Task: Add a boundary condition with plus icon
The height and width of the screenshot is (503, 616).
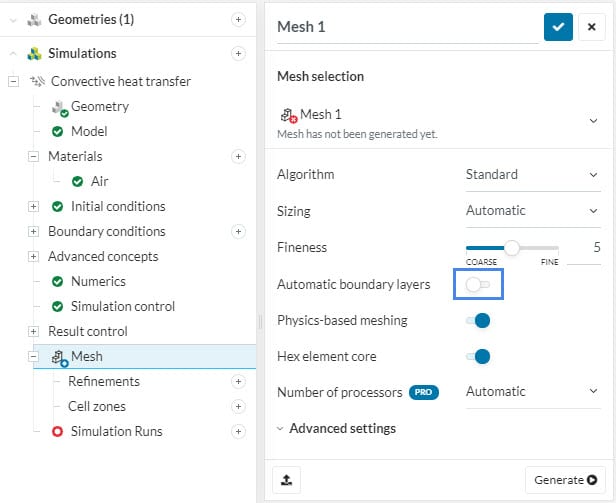Action: [238, 231]
